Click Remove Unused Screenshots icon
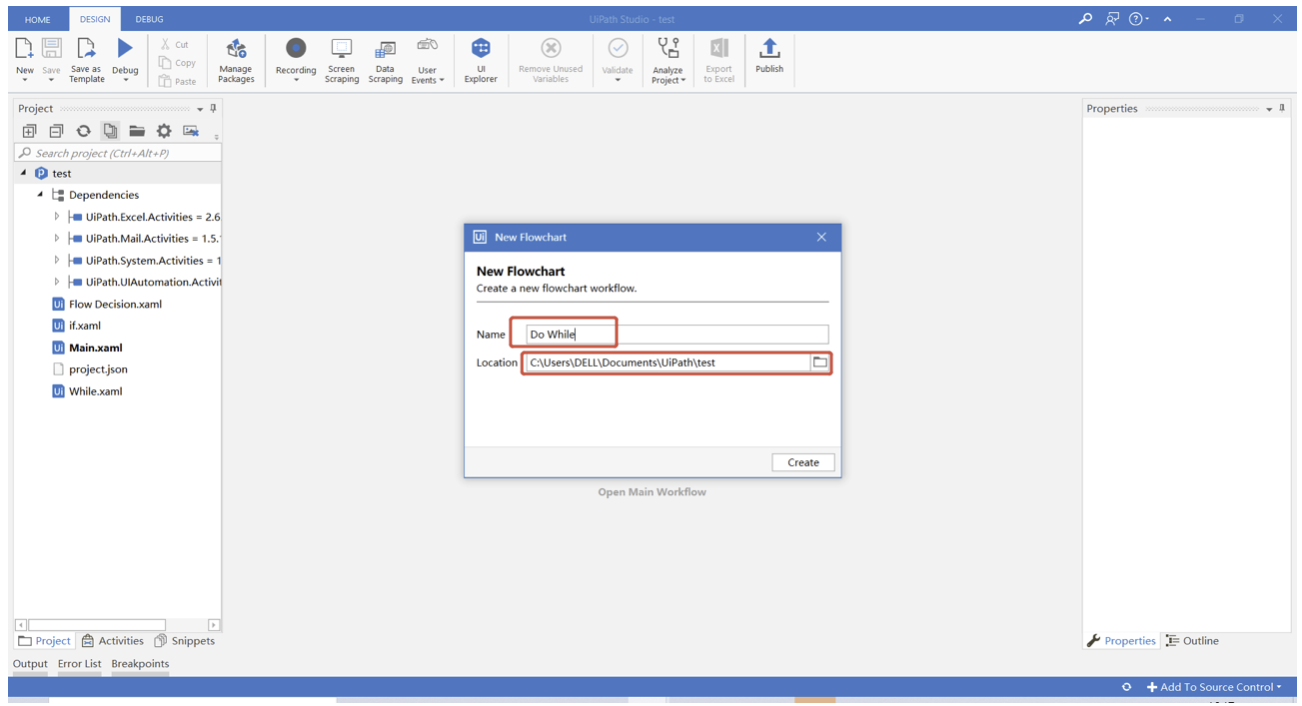1302x706 pixels. (191, 131)
